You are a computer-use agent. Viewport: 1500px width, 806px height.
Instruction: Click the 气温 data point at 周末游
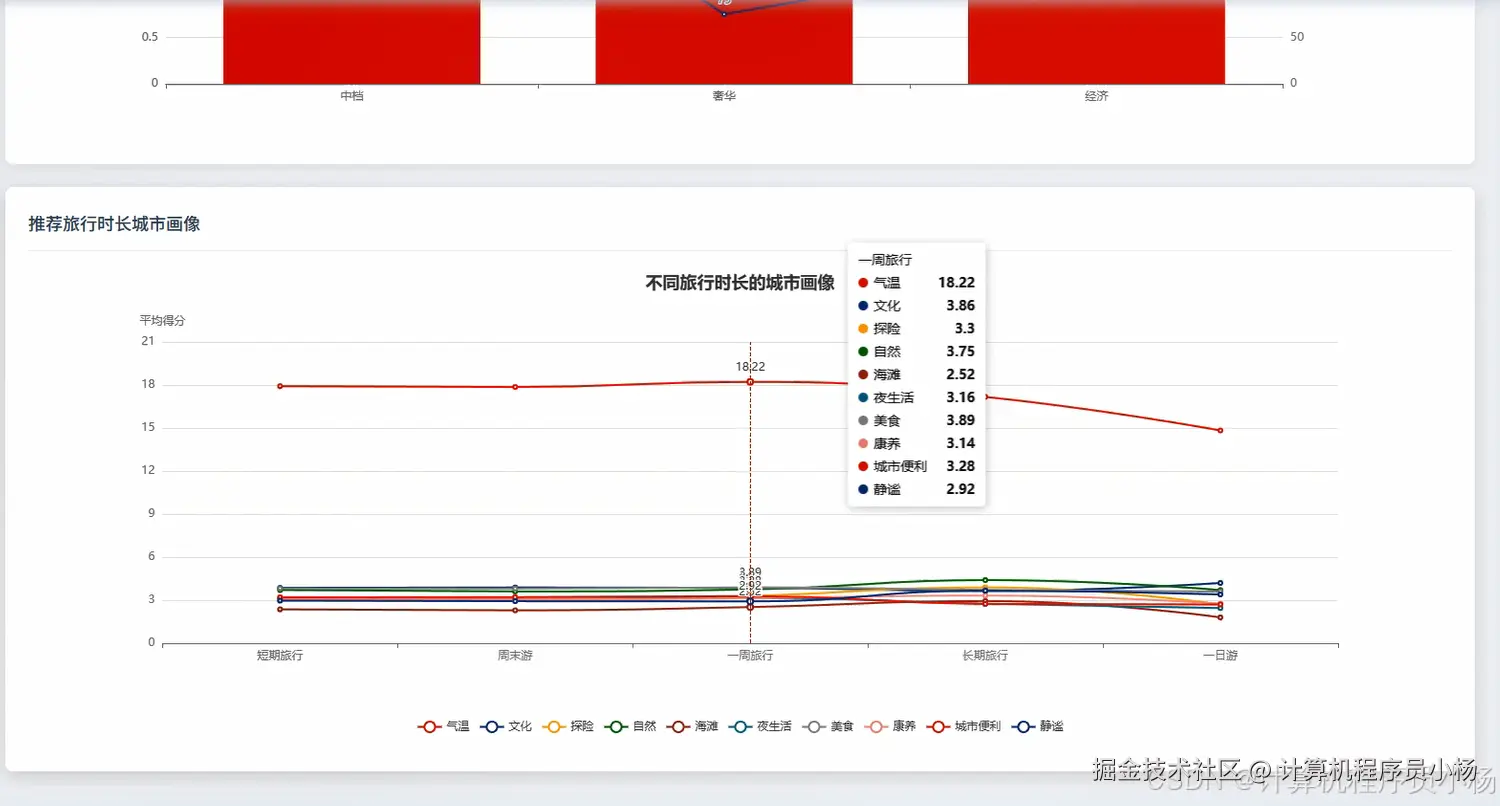pyautogui.click(x=515, y=387)
